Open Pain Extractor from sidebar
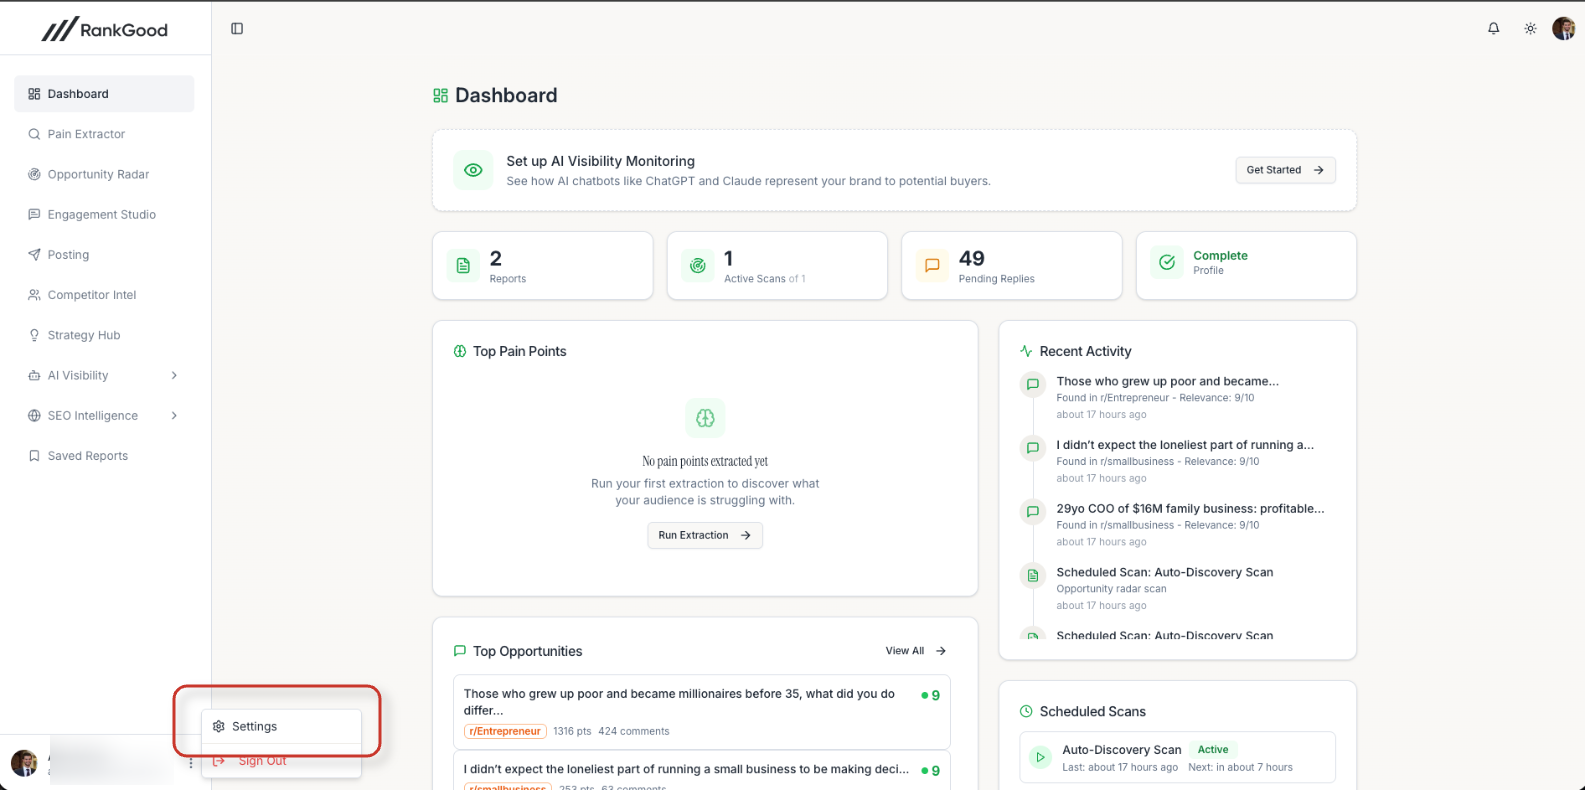Image resolution: width=1585 pixels, height=790 pixels. (86, 134)
